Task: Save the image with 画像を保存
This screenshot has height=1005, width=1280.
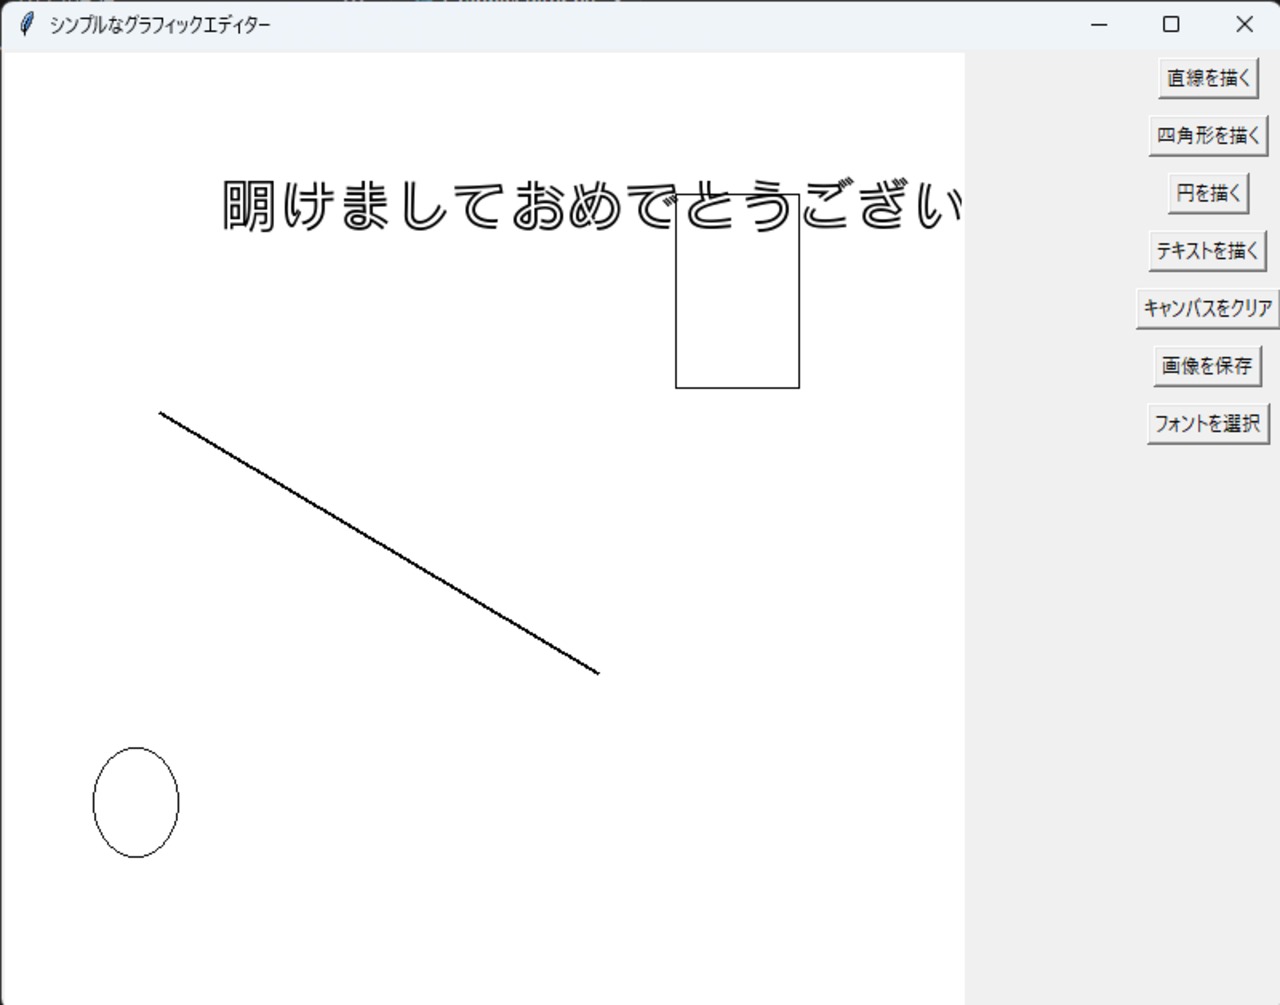Action: tap(1208, 366)
